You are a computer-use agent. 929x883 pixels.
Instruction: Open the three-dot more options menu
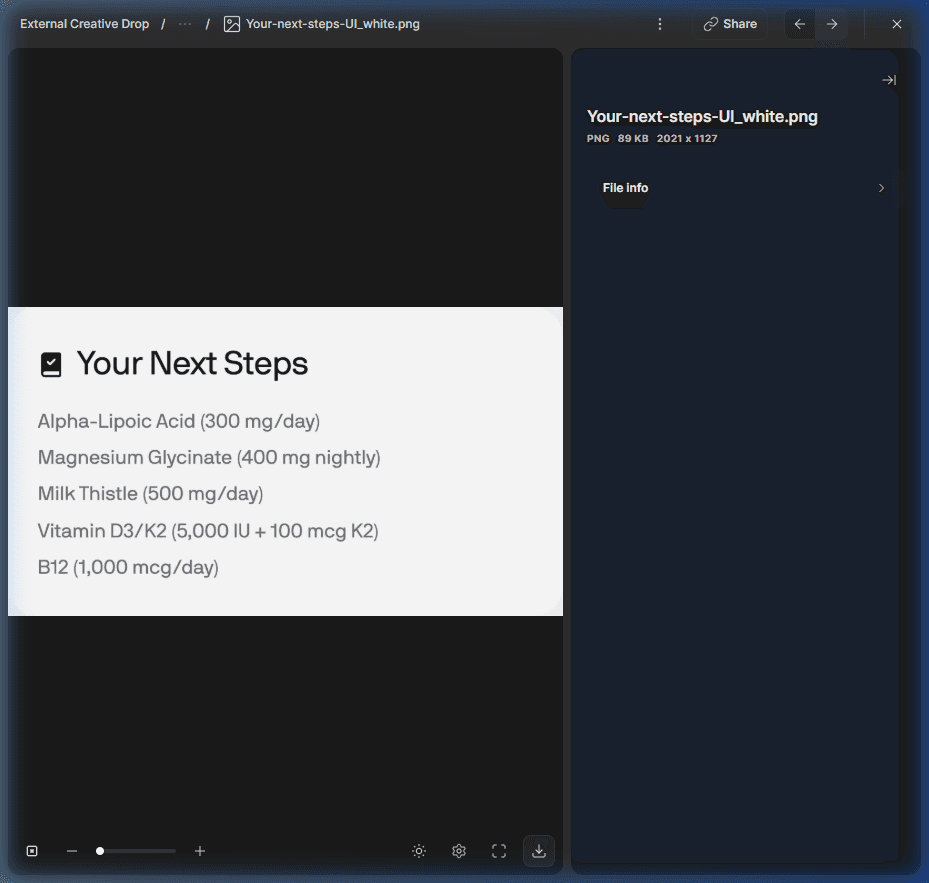(x=660, y=24)
